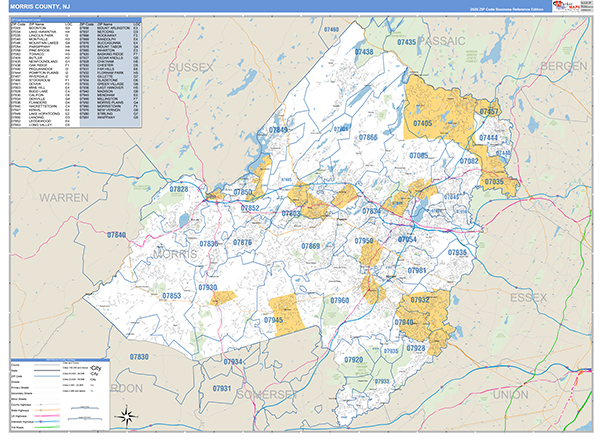Click the ZIP code 07960 label

coord(340,300)
